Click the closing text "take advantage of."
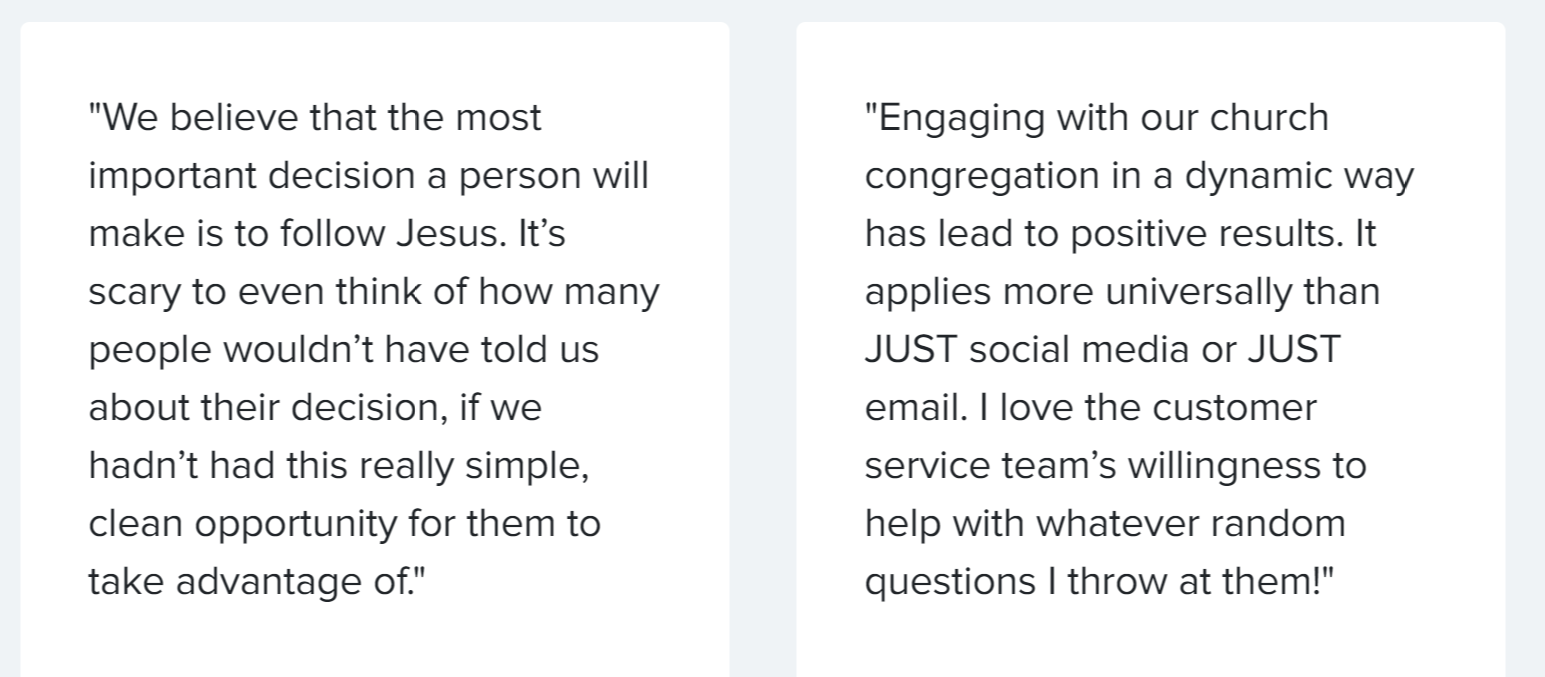This screenshot has height=677, width=1545. (251, 582)
